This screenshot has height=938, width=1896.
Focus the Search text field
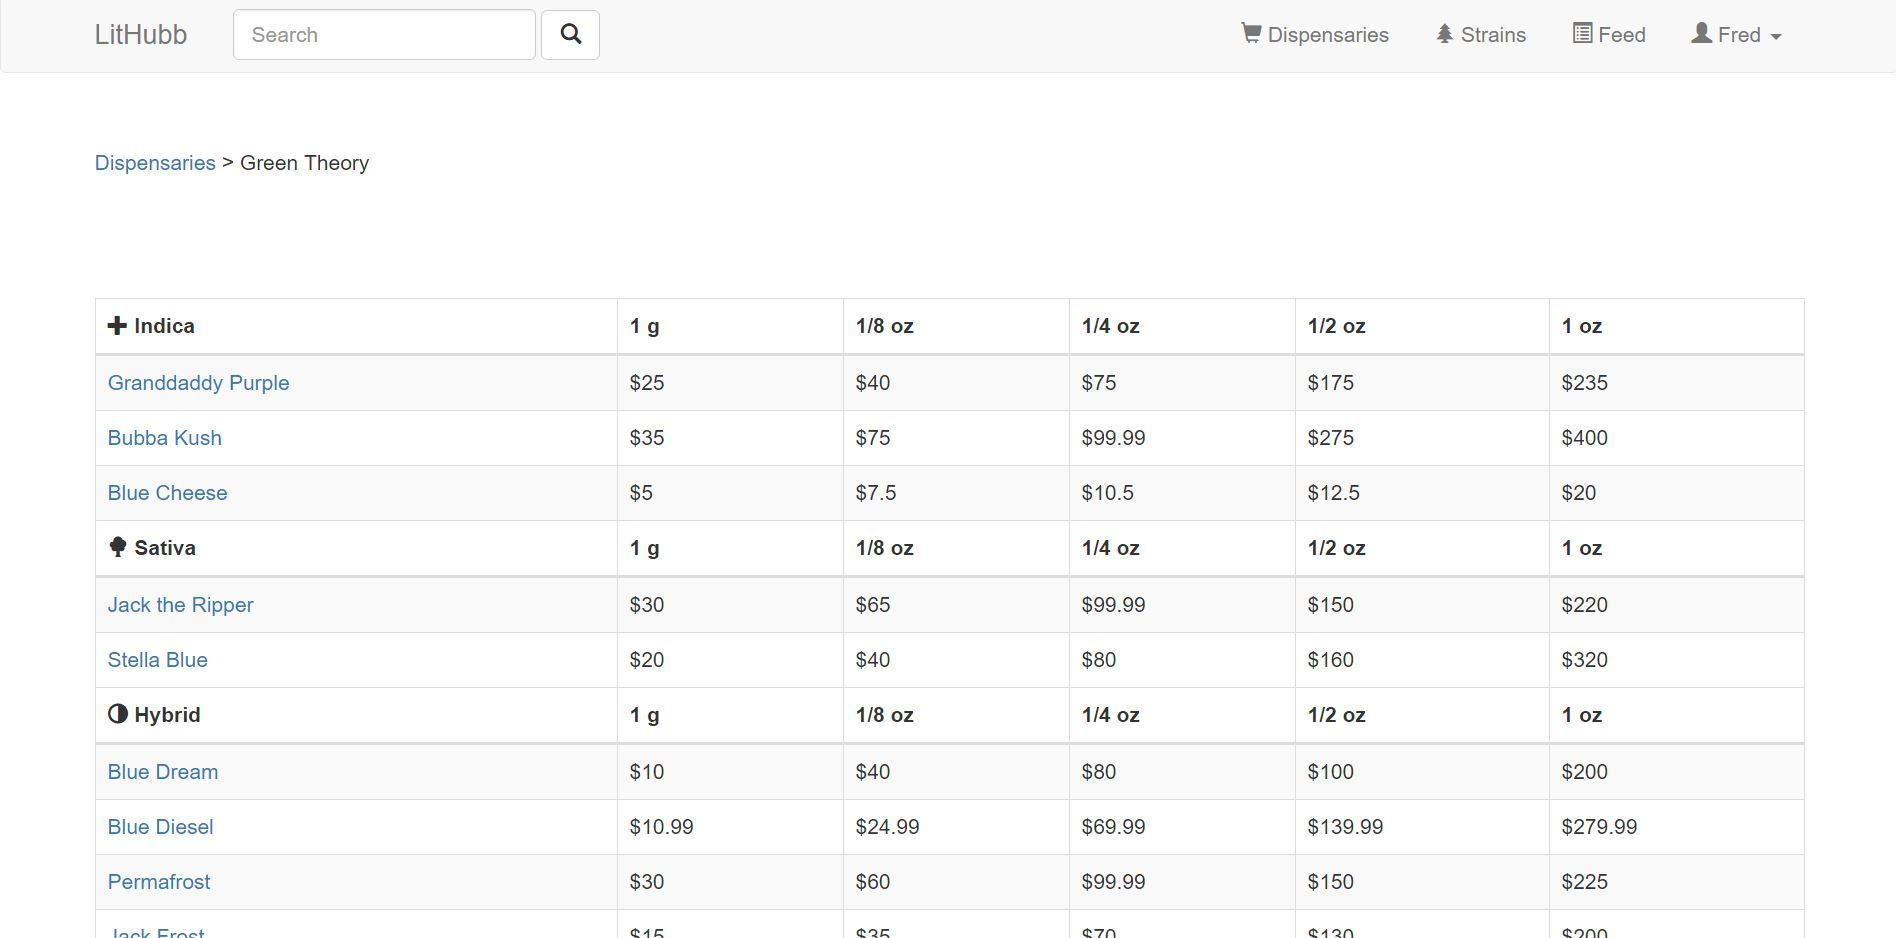tap(384, 35)
